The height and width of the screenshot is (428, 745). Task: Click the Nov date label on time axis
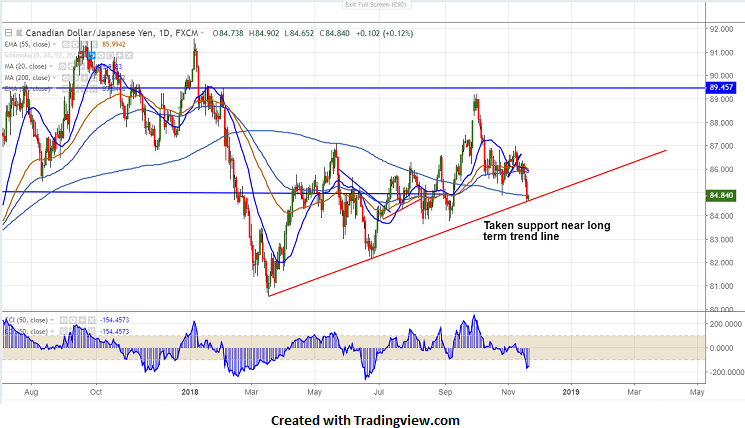508,392
